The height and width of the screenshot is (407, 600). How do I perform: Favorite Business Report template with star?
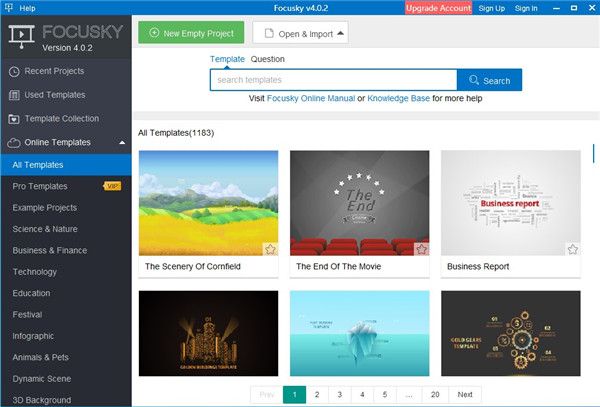pyautogui.click(x=573, y=249)
